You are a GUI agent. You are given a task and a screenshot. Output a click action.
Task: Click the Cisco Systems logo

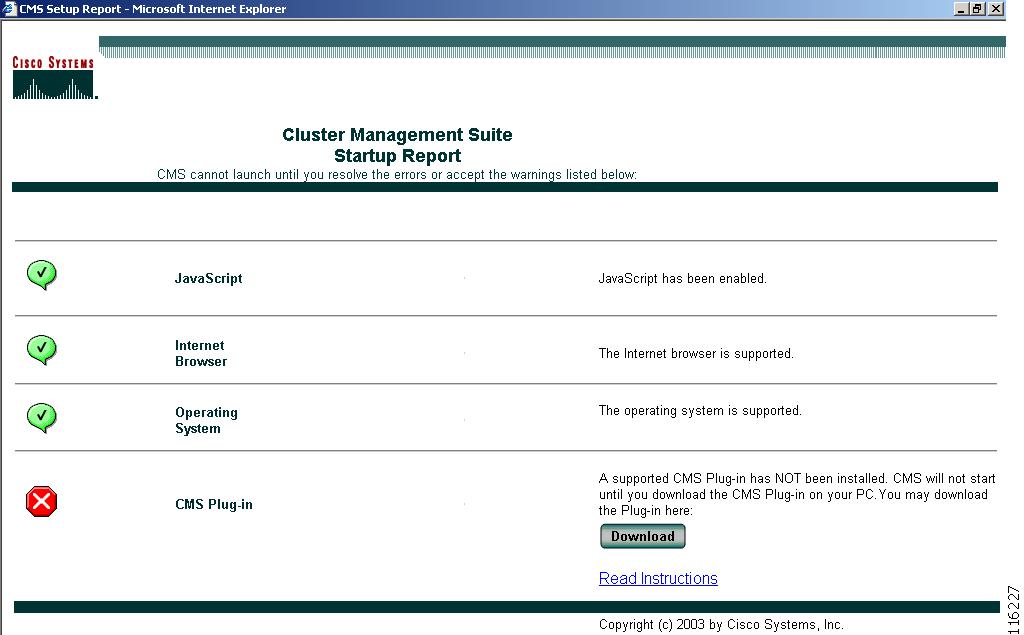pos(54,77)
